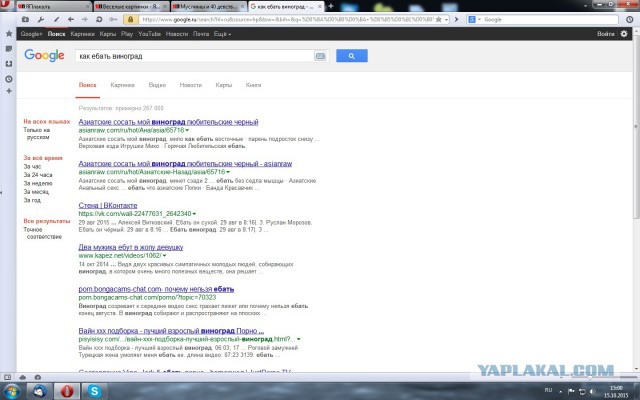640x400 pixels.
Task: Click the camera icon in status bar
Action: pos(38,377)
